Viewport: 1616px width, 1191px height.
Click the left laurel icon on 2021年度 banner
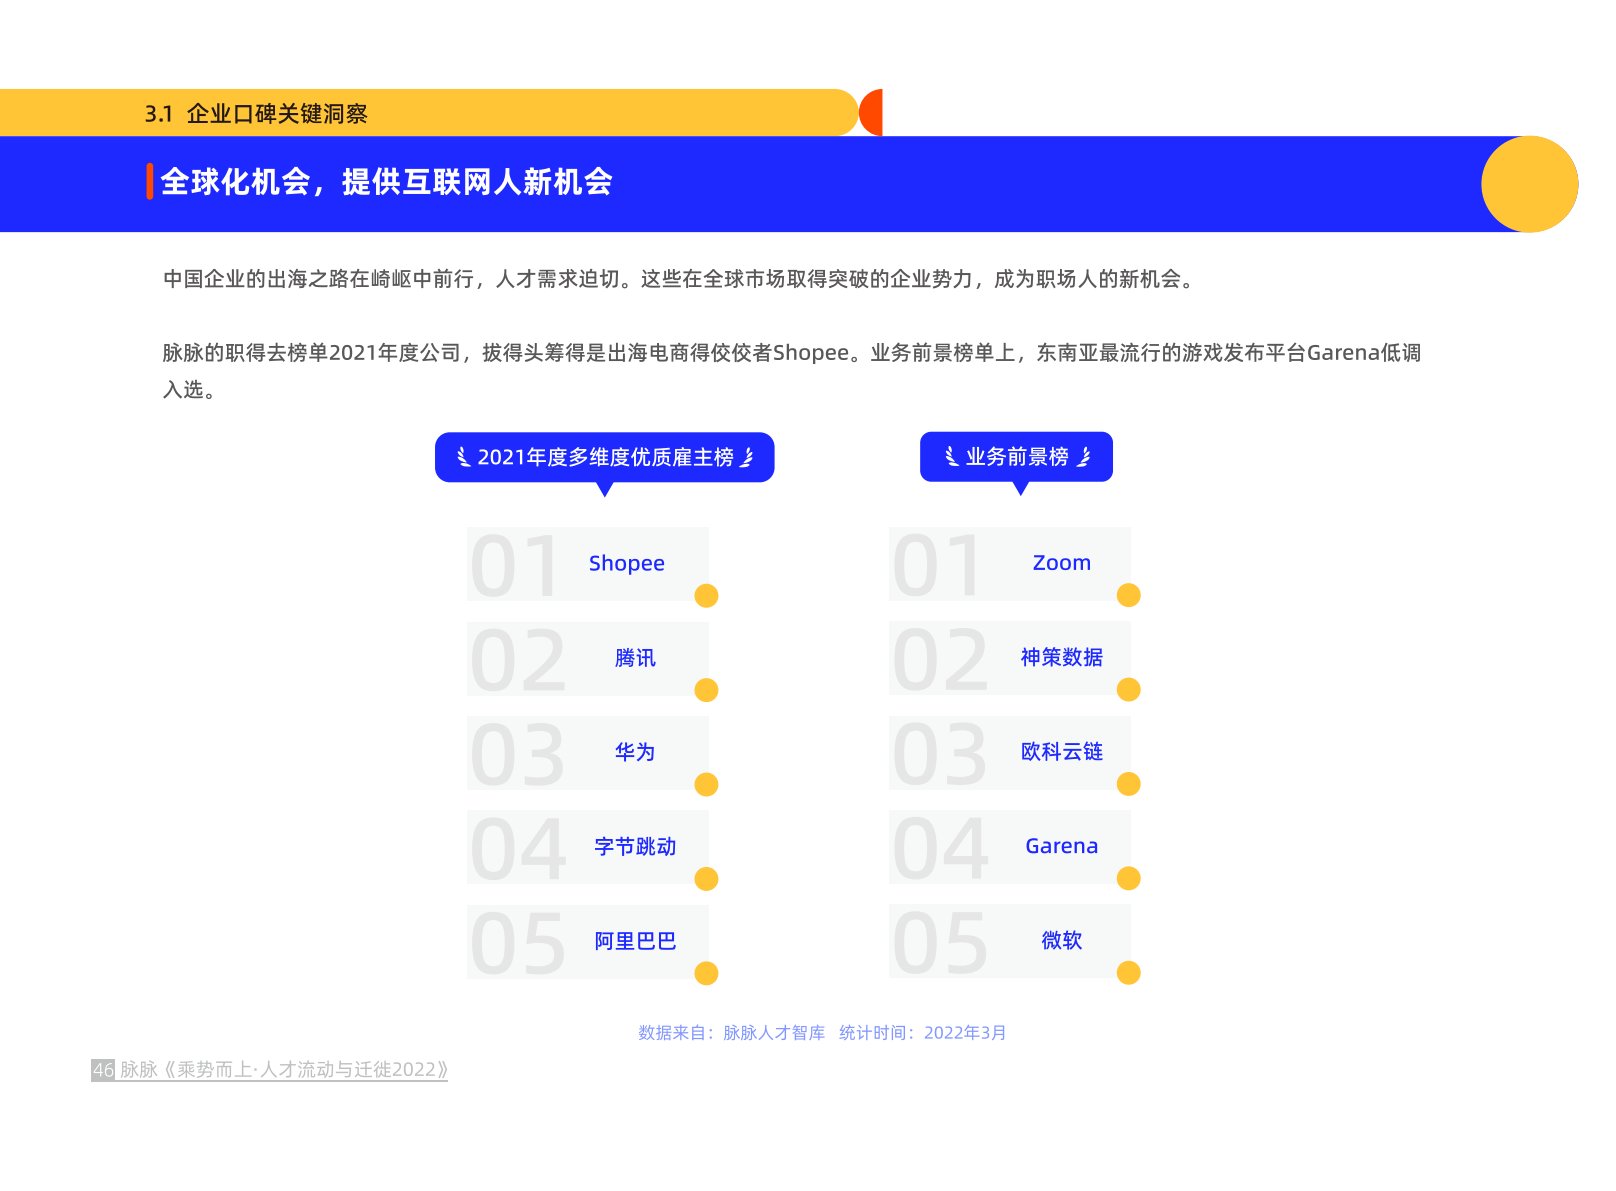tap(463, 457)
